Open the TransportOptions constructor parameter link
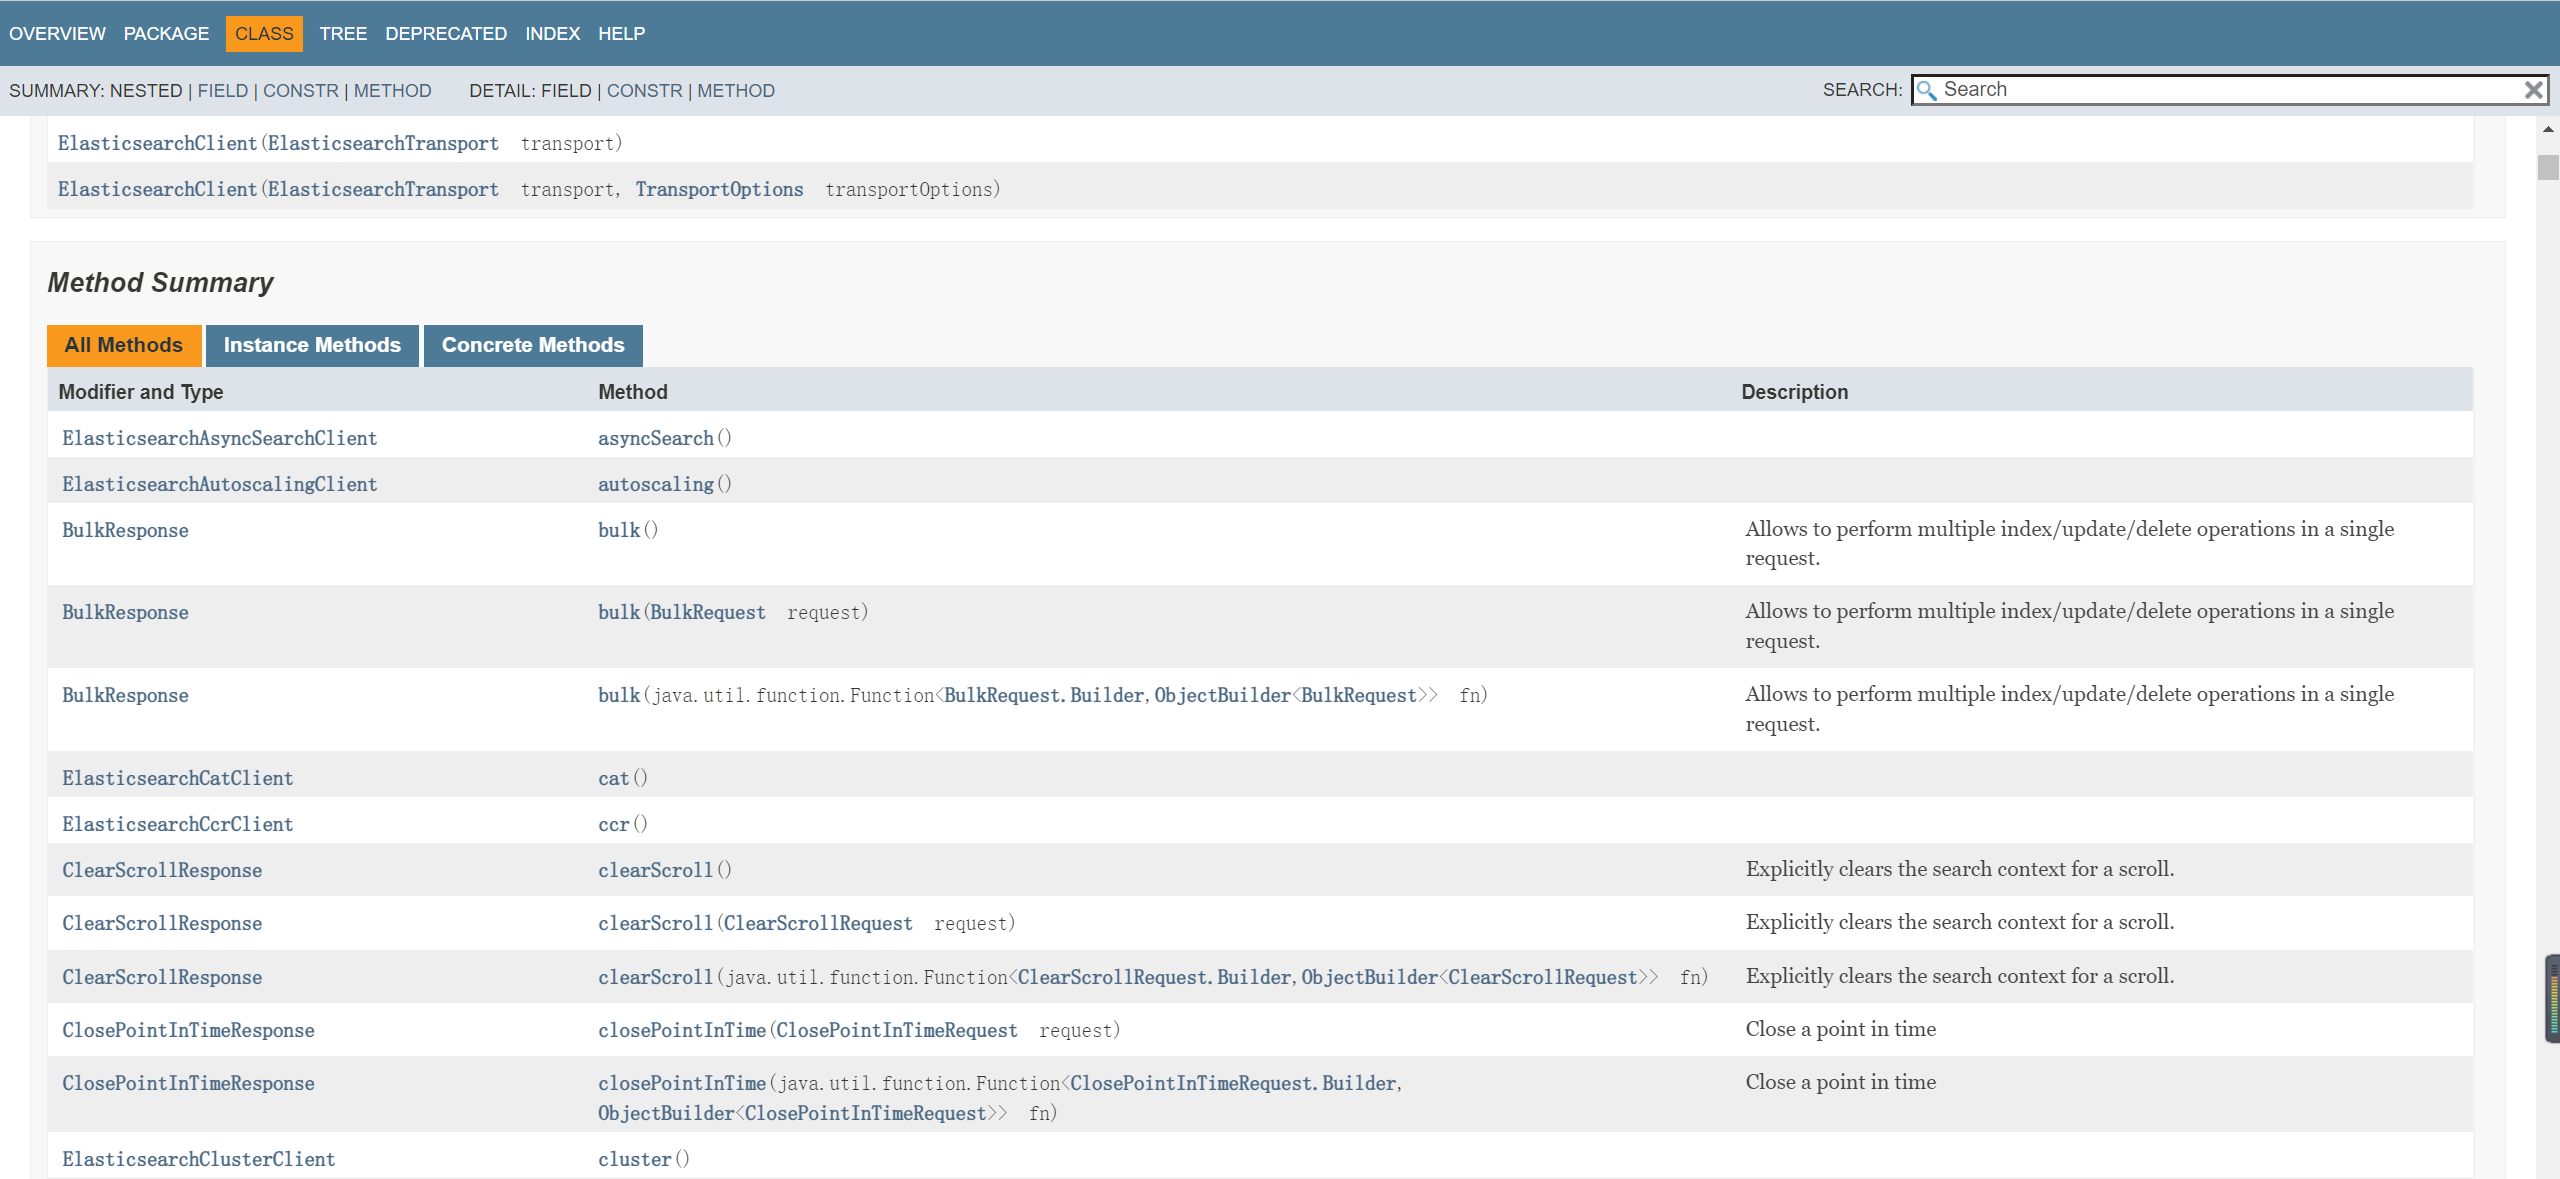 (x=719, y=190)
